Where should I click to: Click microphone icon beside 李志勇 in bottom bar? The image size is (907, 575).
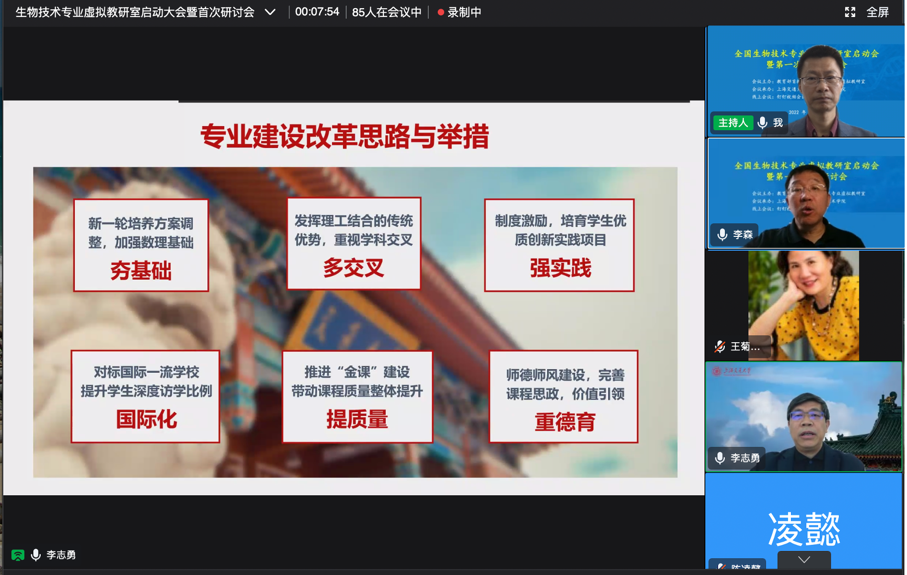pyautogui.click(x=36, y=555)
